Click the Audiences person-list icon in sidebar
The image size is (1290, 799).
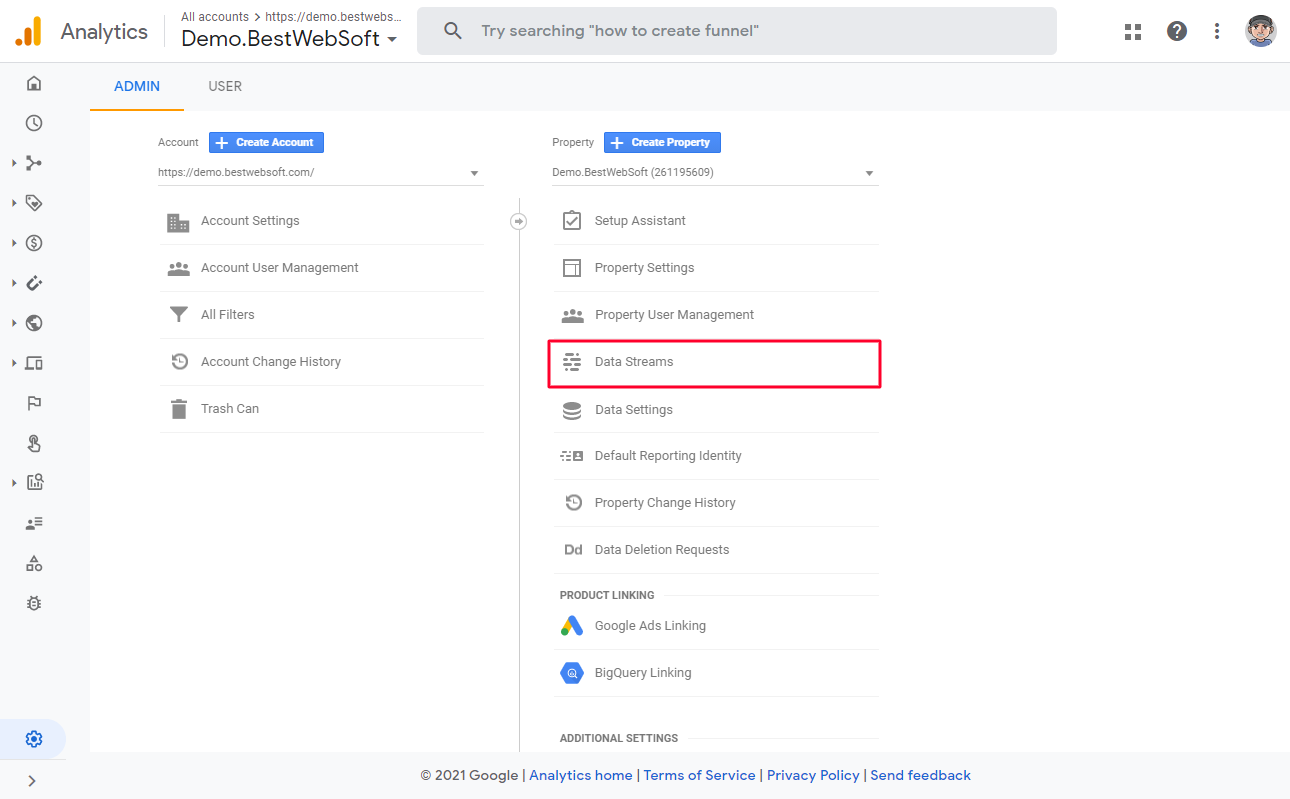(x=34, y=523)
